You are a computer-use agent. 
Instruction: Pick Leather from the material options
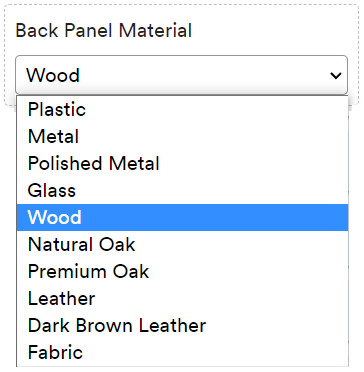[182, 298]
